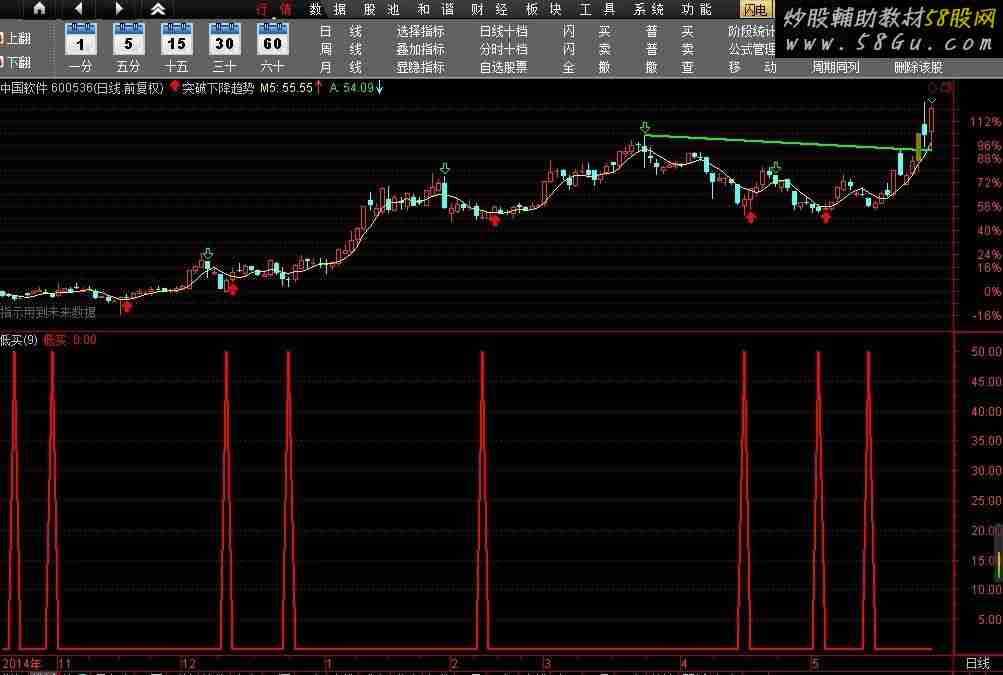Click 选择指标 to choose indicator

click(420, 31)
